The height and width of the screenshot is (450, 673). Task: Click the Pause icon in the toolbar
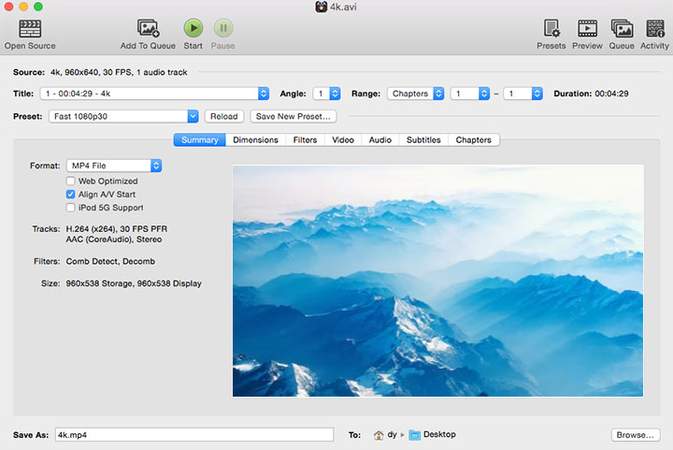point(223,28)
